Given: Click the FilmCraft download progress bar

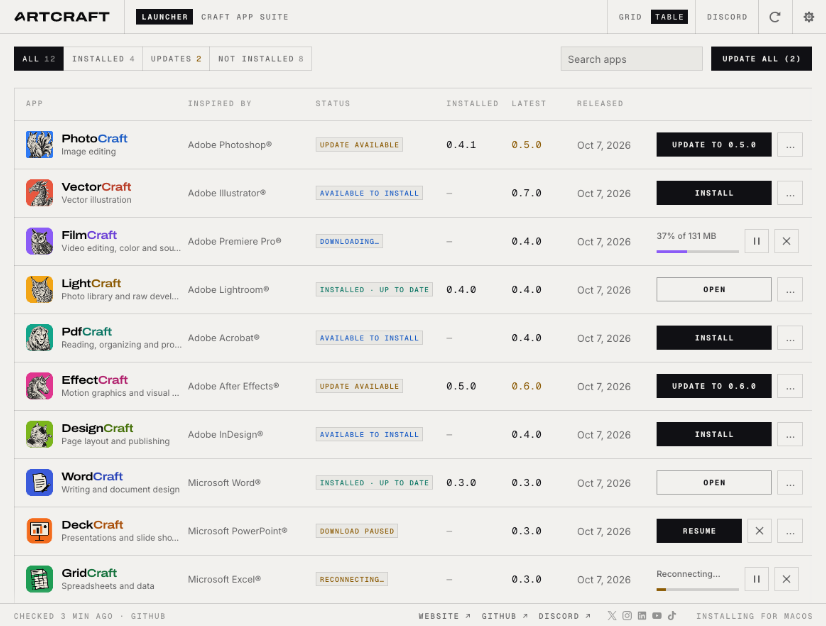Looking at the screenshot, I should click(x=697, y=251).
